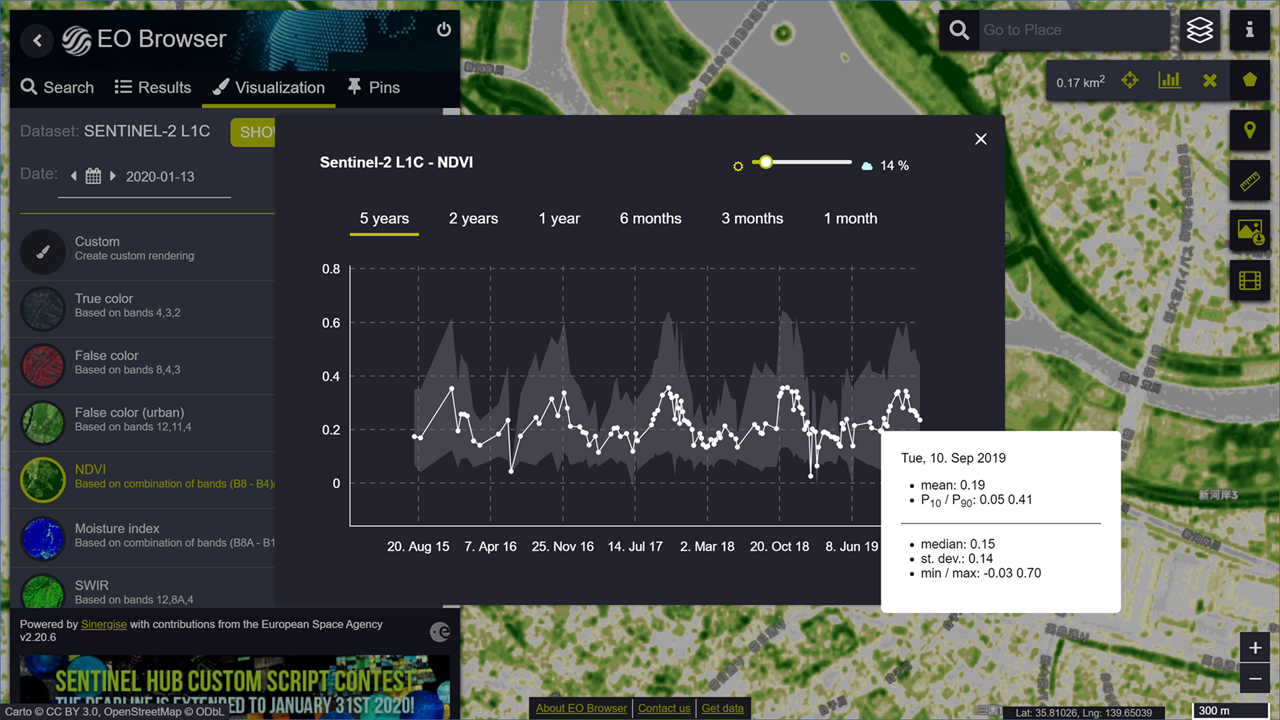Remove the area of interest with X
This screenshot has width=1280, height=720.
point(1210,80)
